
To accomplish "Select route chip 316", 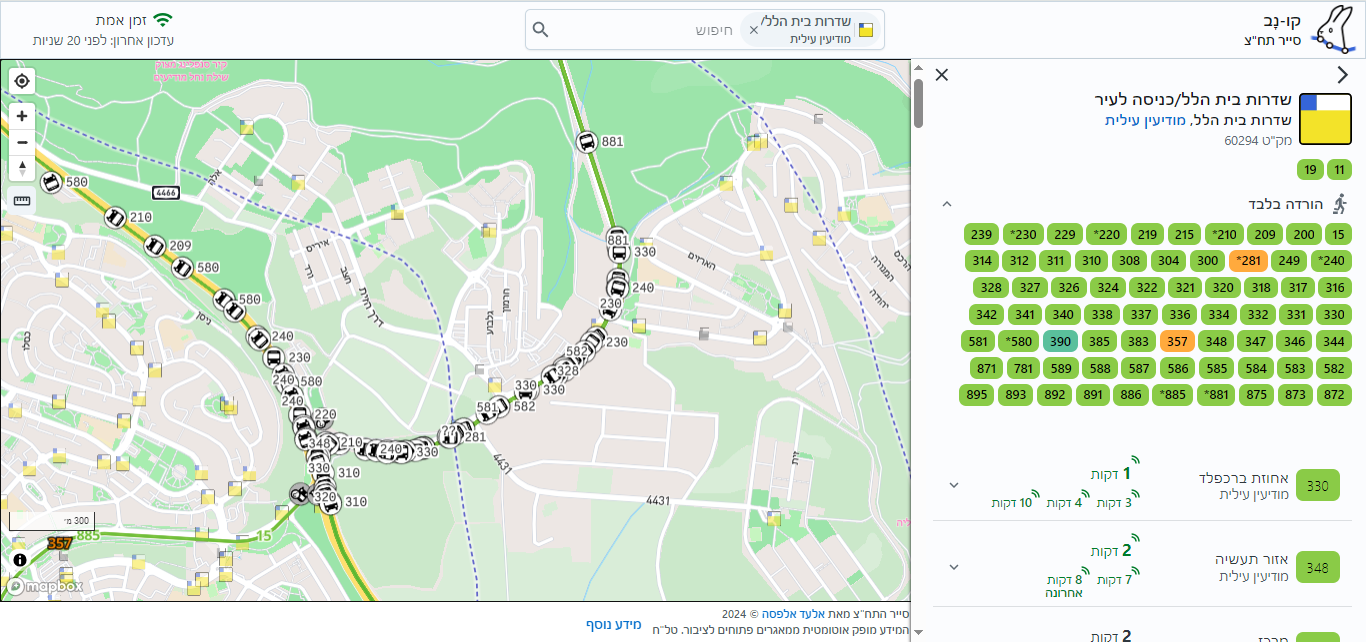I will click(1334, 288).
